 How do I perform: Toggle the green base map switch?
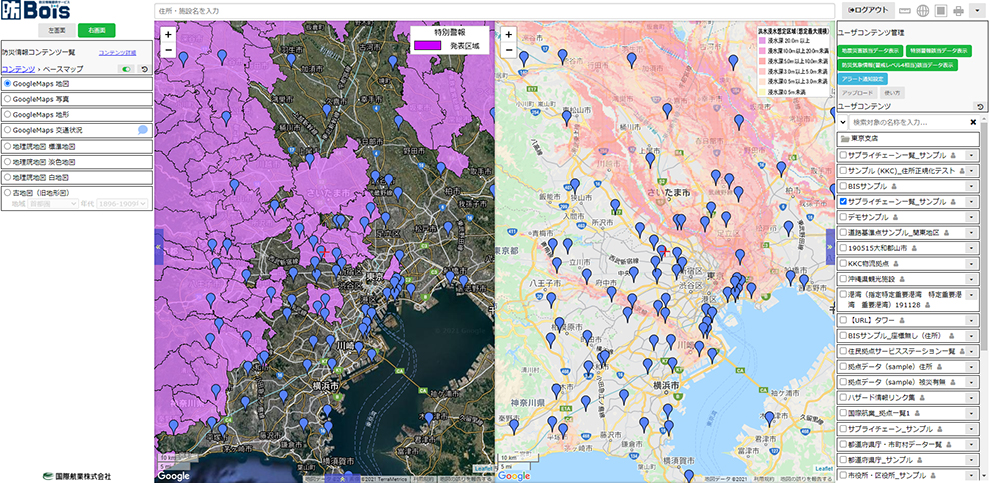pos(126,69)
